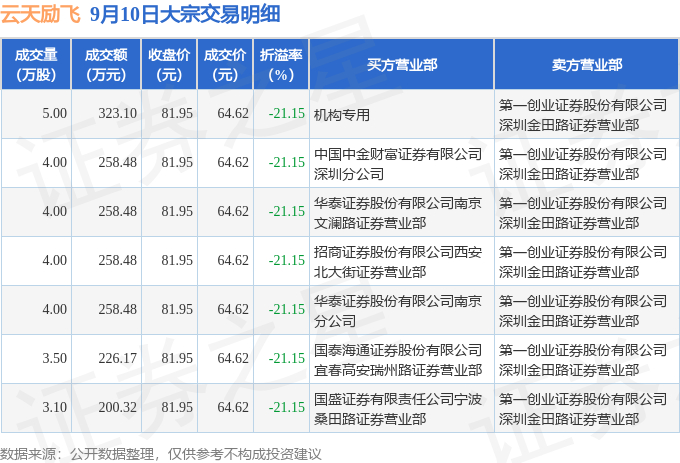Click the 数据来源 disclaimer footer text
680x463 pixels.
pyautogui.click(x=161, y=454)
